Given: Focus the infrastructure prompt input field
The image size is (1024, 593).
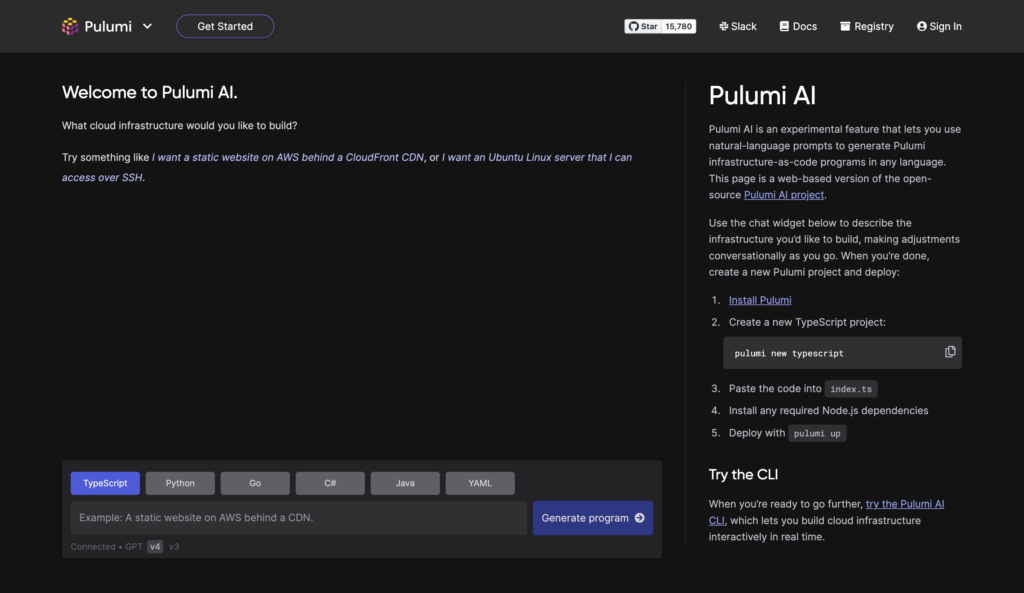Looking at the screenshot, I should 298,518.
